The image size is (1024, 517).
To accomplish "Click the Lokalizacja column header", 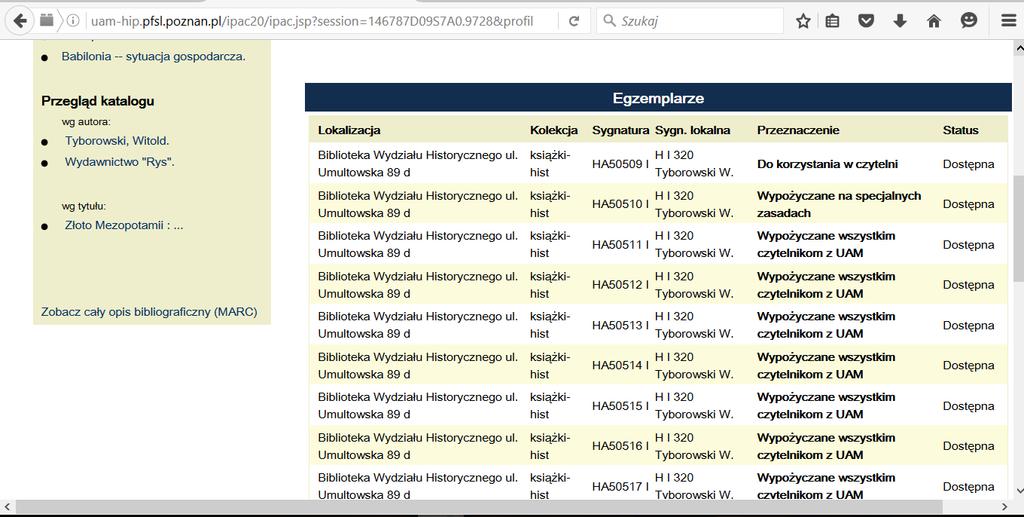I will click(x=349, y=131).
